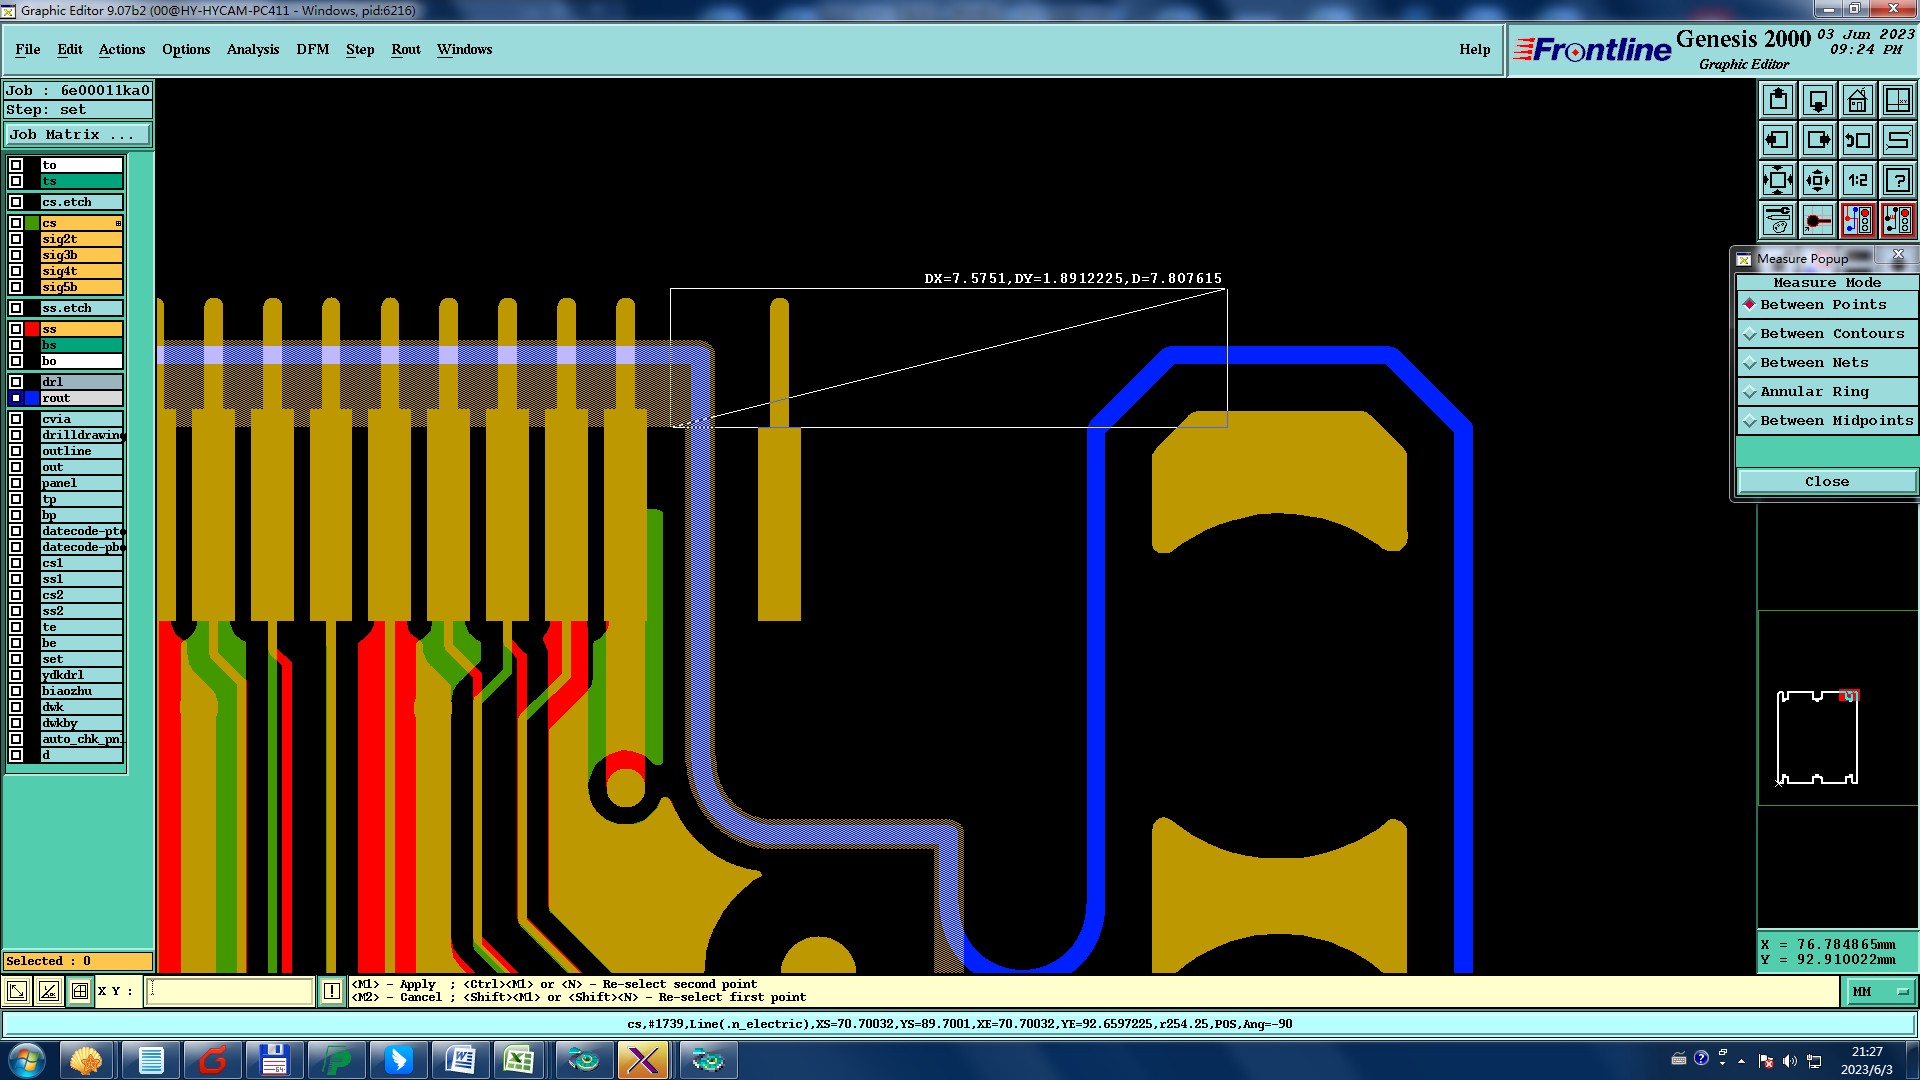Viewport: 1920px width, 1080px height.
Task: Close the Measure Popup with Close button
Action: [x=1826, y=482]
